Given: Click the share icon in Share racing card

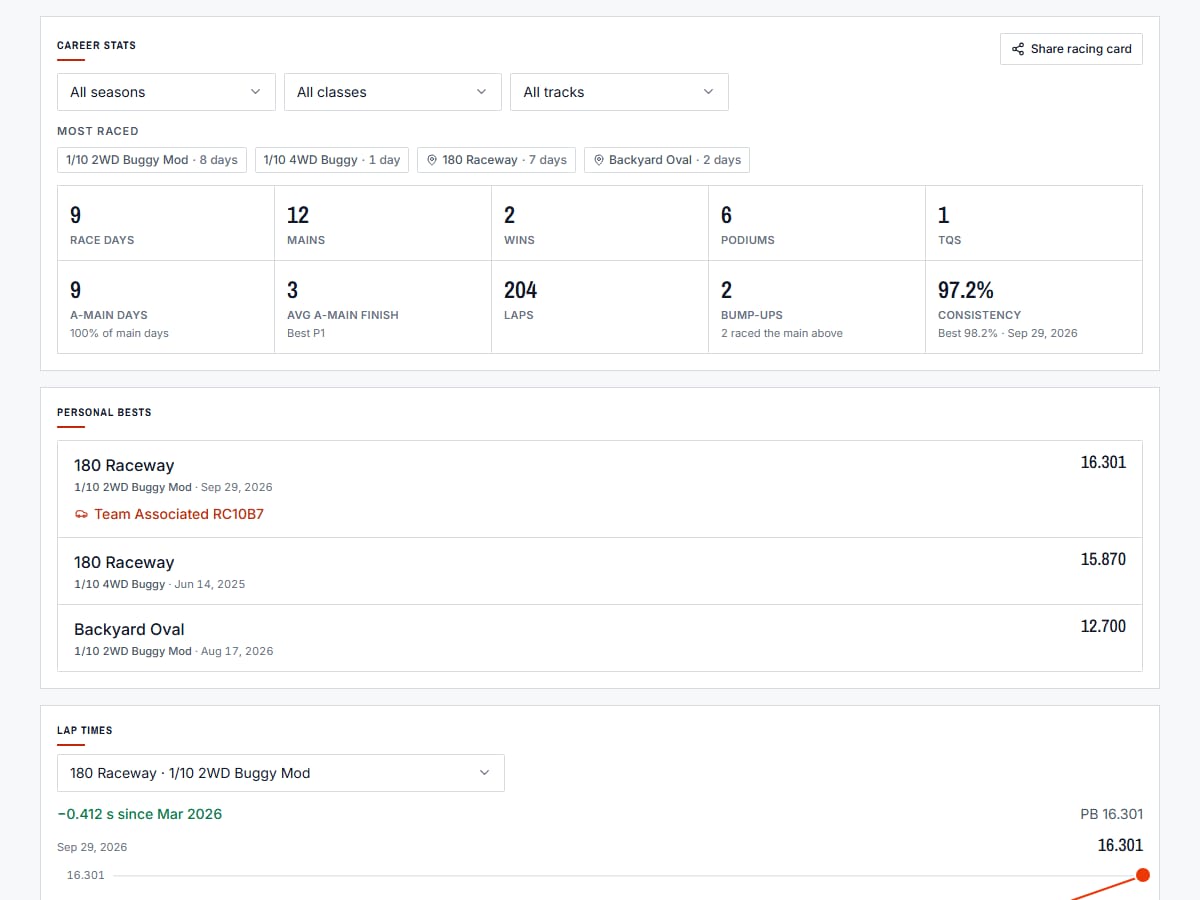Looking at the screenshot, I should pos(1018,49).
